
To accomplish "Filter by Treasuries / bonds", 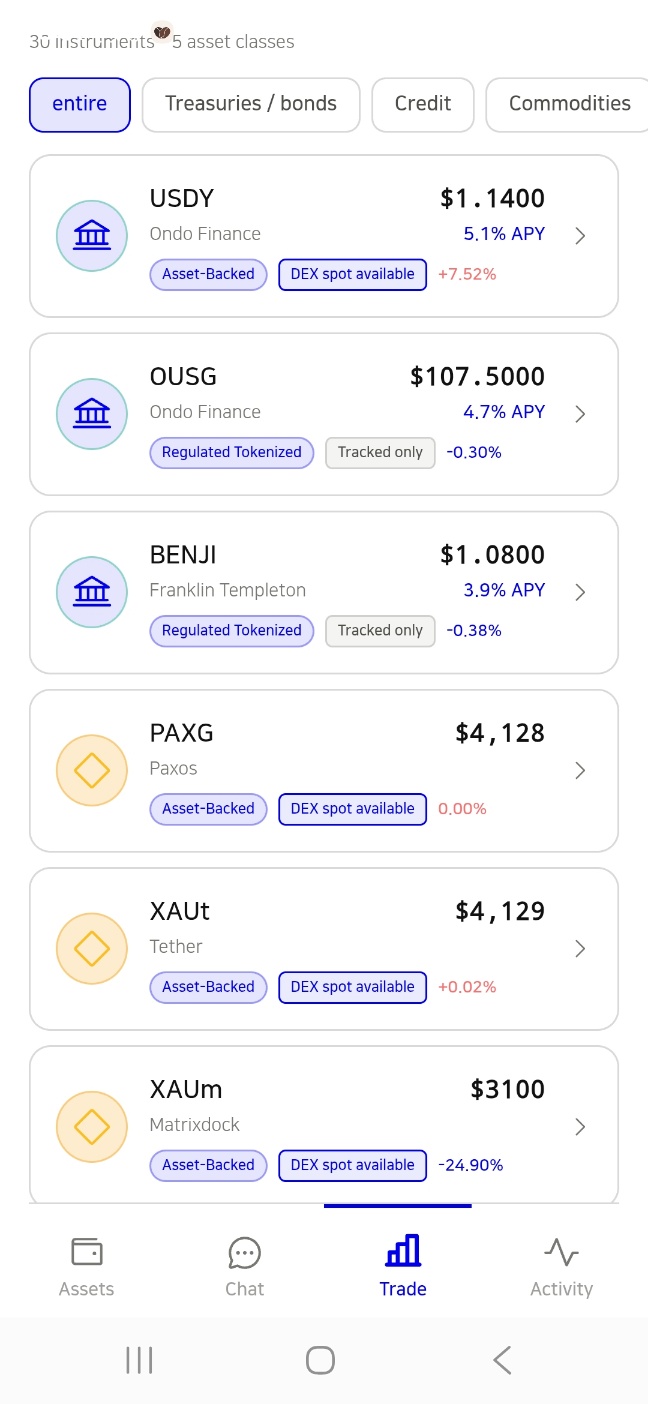I will pos(251,104).
